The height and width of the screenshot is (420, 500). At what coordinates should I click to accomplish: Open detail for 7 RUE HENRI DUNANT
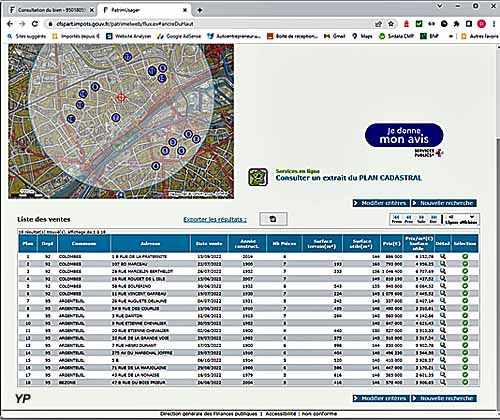[x=442, y=345]
